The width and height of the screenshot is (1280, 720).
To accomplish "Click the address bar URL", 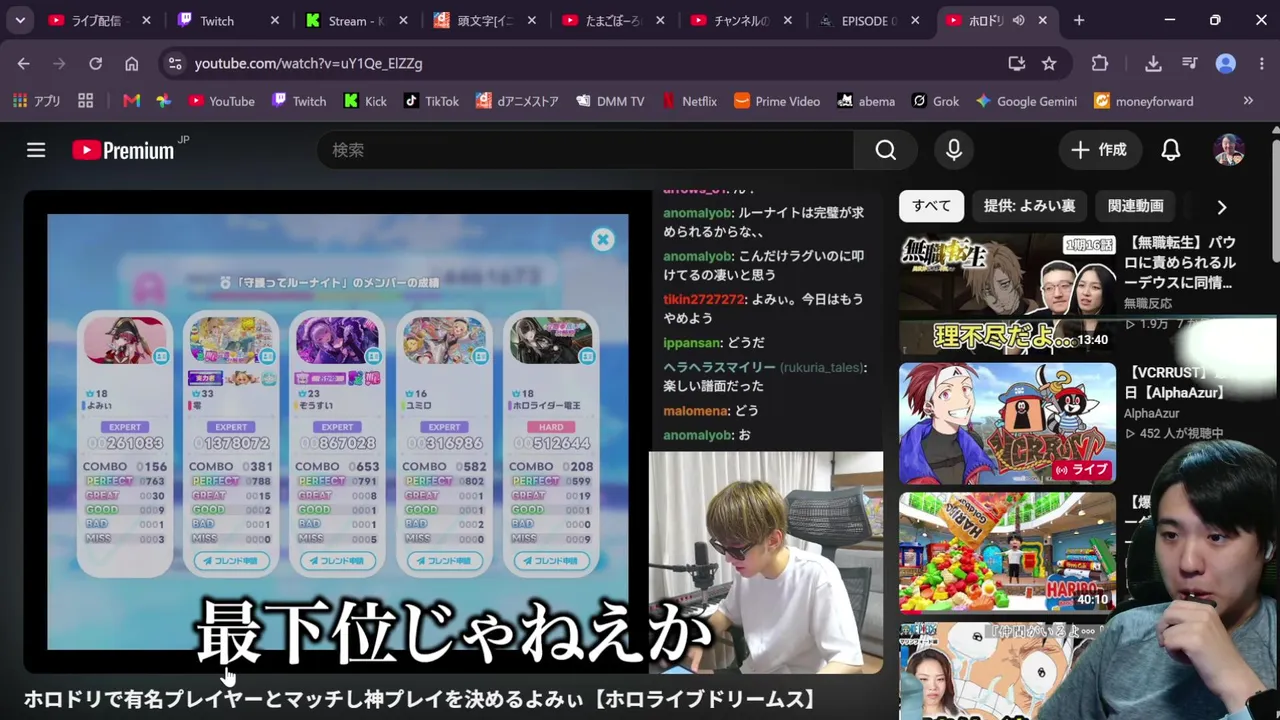I will [308, 63].
